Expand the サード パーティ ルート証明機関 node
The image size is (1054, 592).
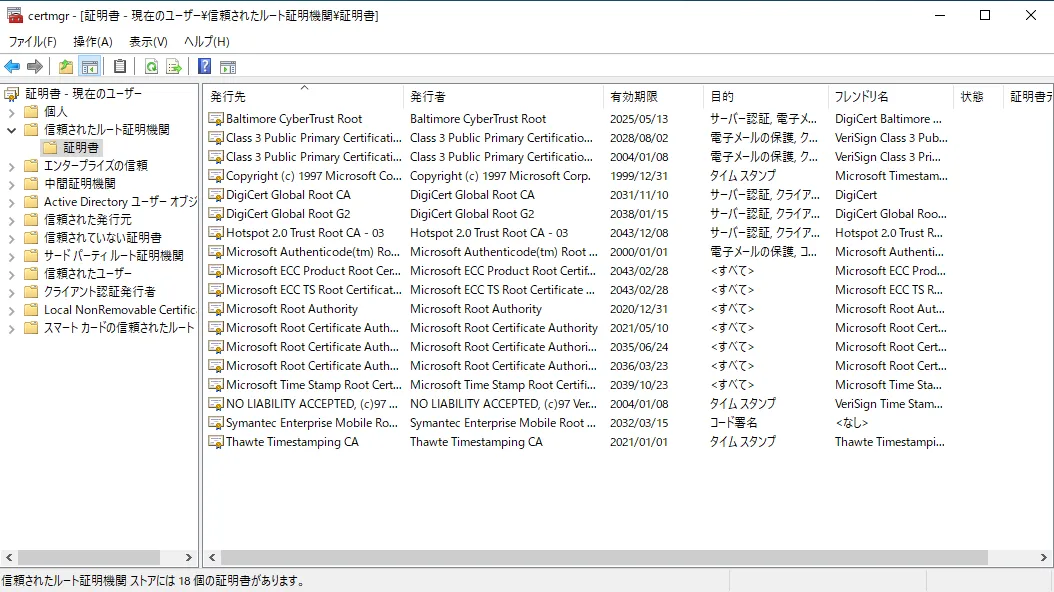point(11,256)
